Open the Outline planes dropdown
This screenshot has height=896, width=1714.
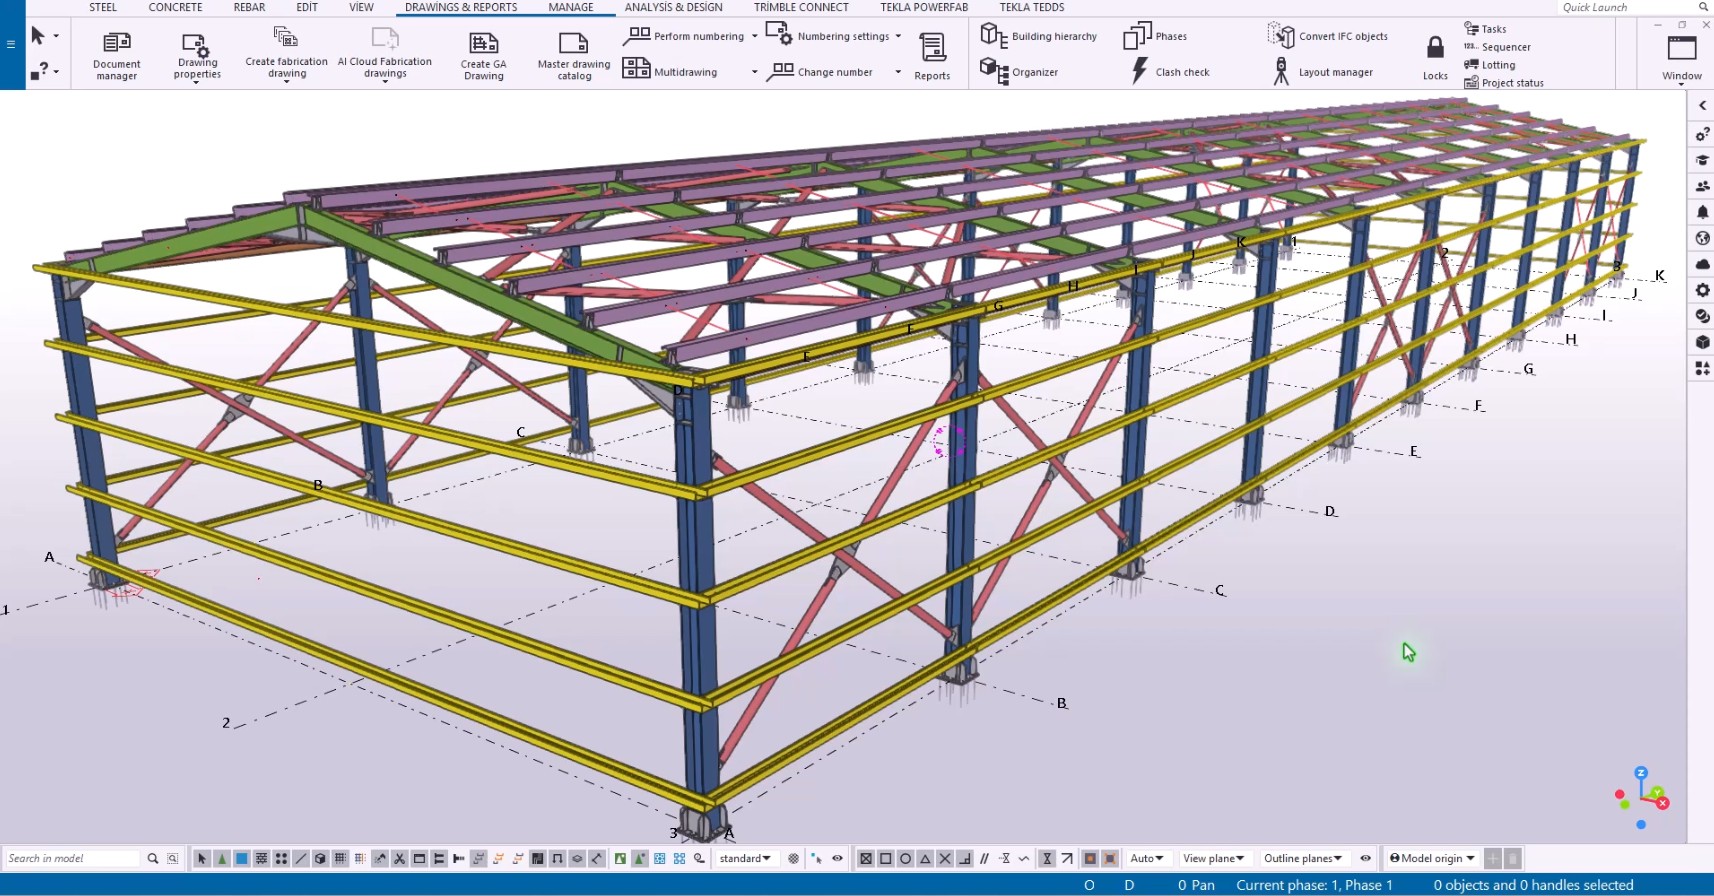(1303, 858)
